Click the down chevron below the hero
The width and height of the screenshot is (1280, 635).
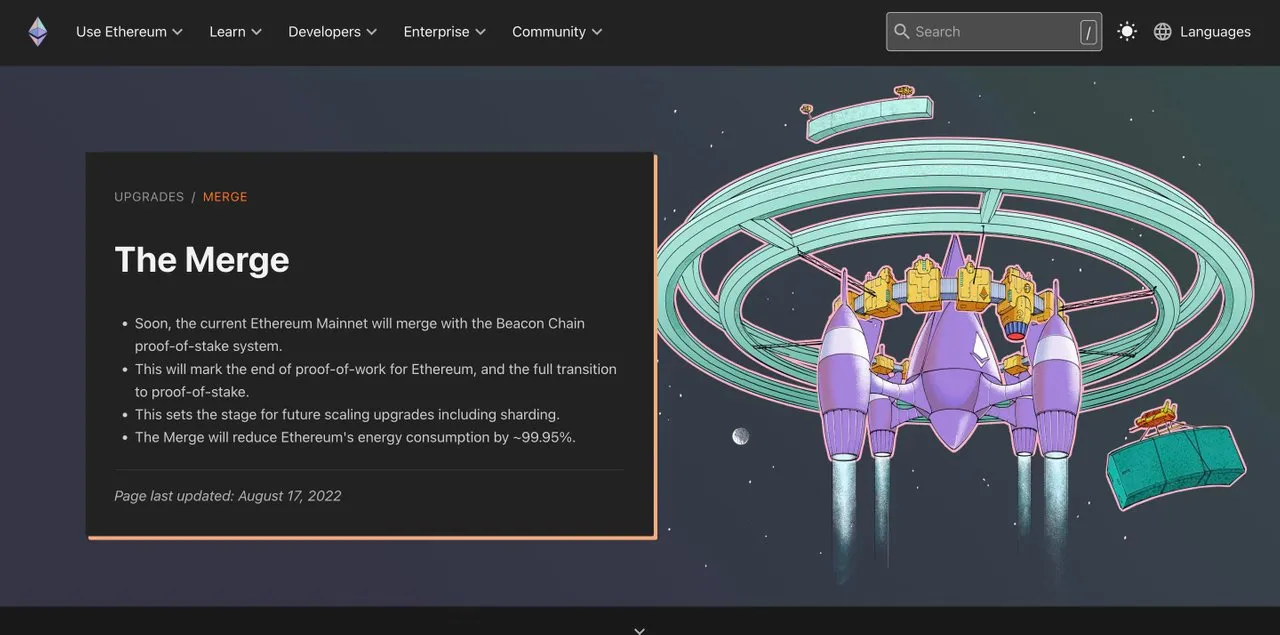pyautogui.click(x=640, y=630)
